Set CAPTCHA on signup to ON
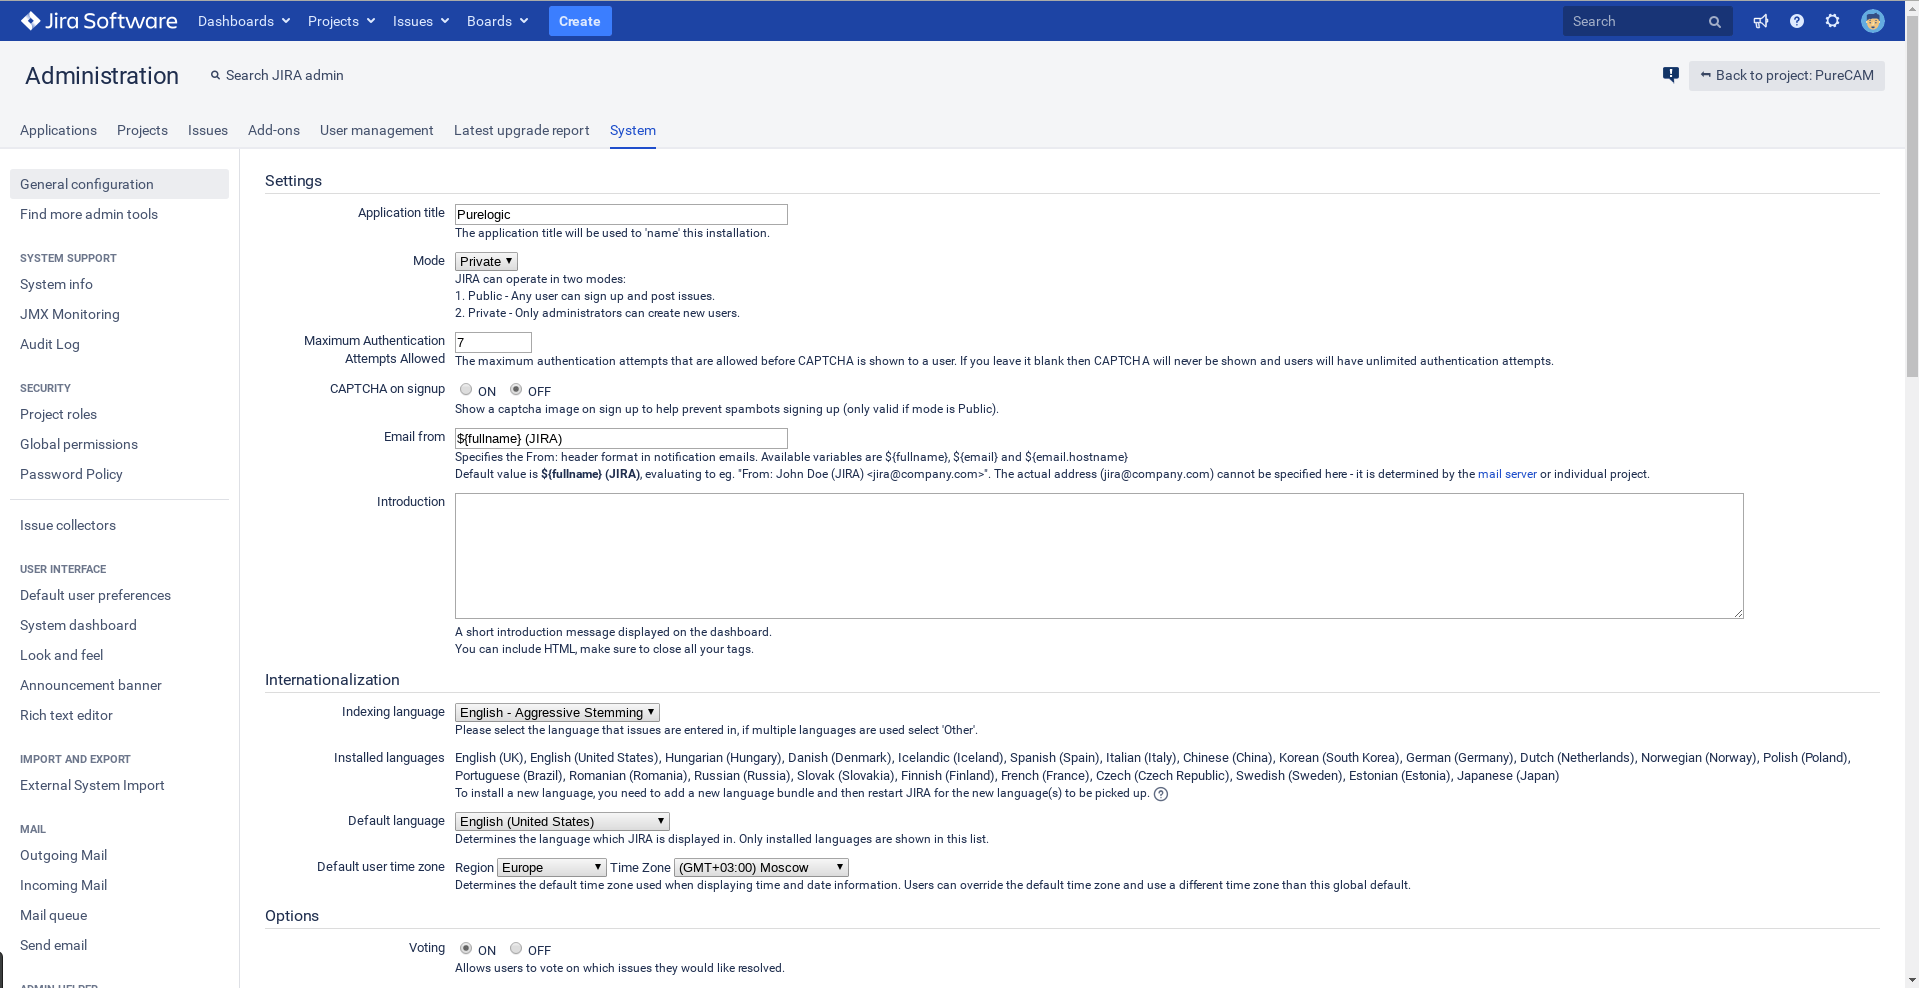Screen dimensions: 1919x988 (x=466, y=390)
